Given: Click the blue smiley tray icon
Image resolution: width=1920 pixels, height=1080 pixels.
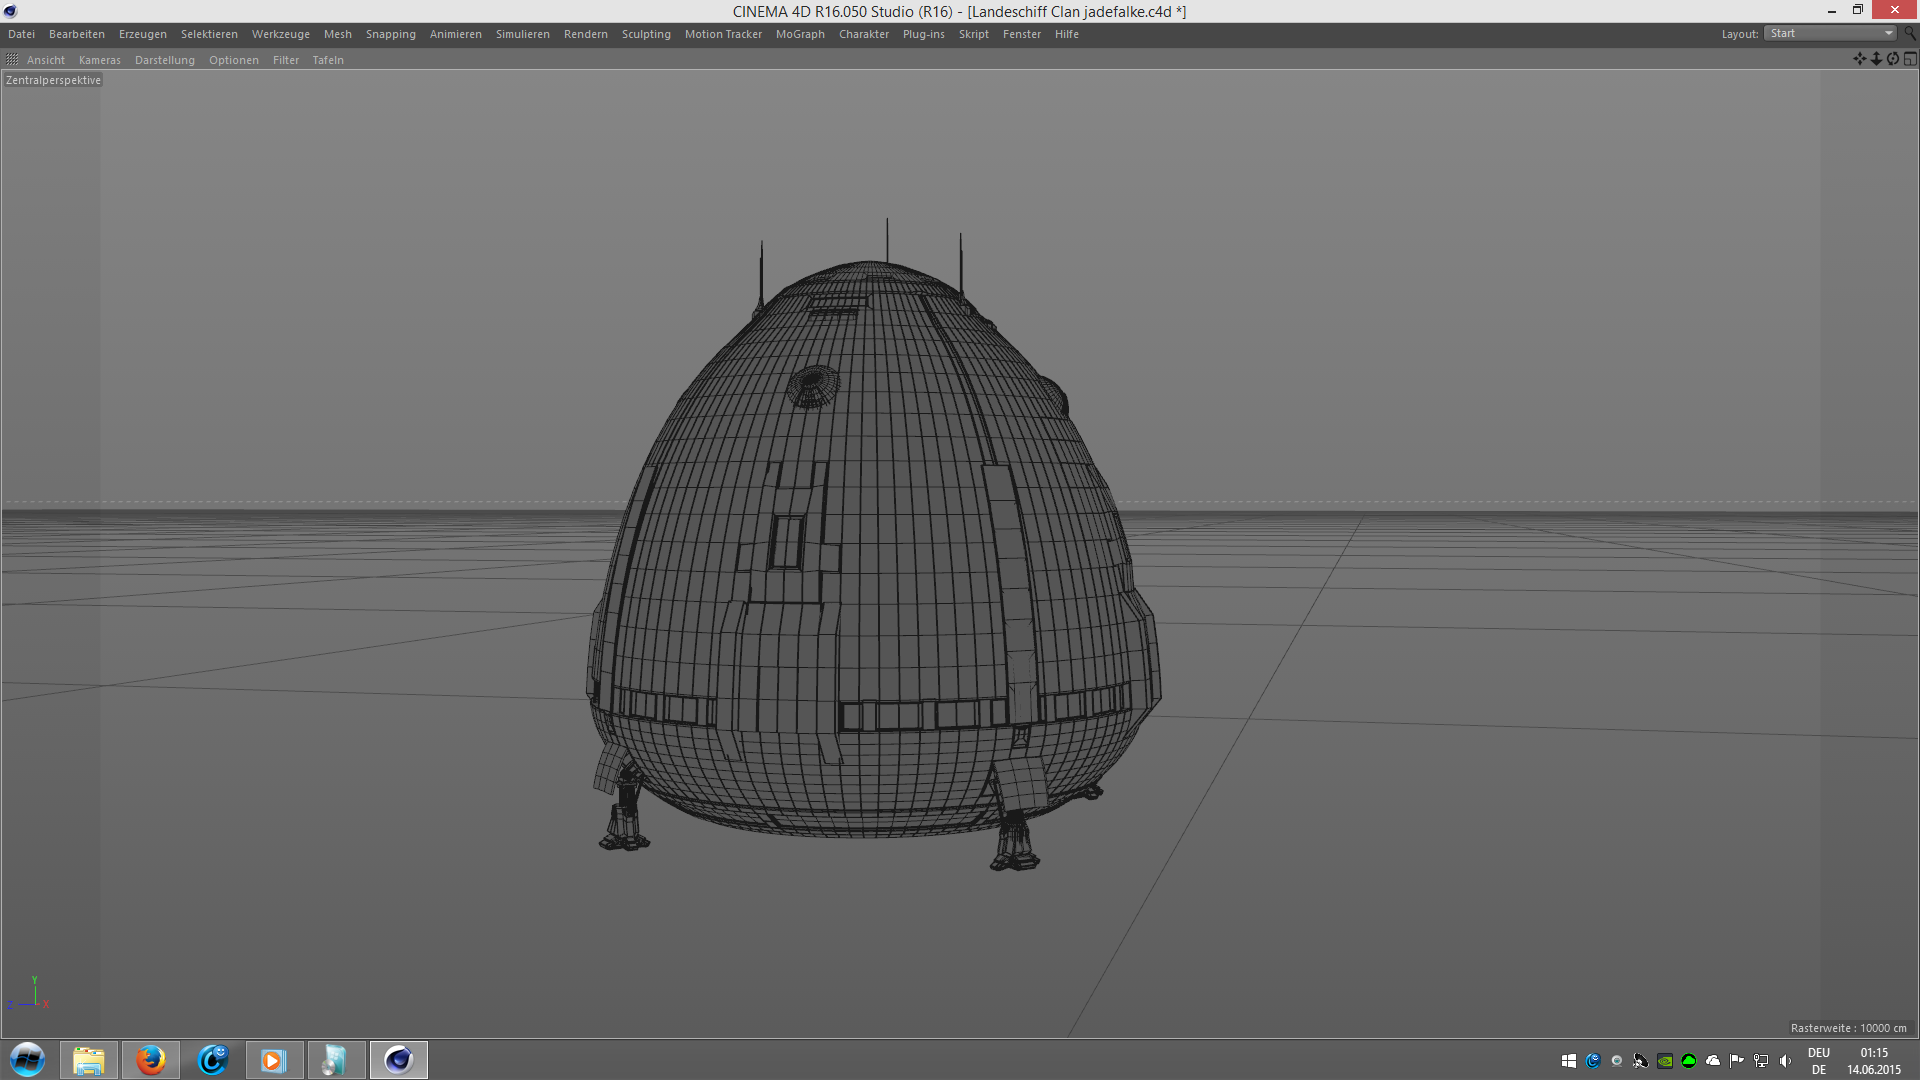Looking at the screenshot, I should coord(1593,1061).
